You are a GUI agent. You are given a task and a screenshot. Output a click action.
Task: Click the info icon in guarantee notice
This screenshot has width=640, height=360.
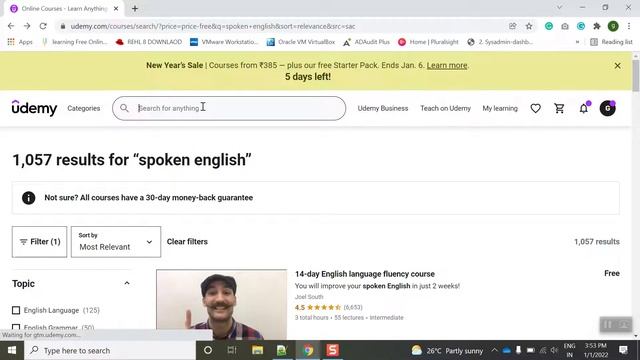click(29, 198)
